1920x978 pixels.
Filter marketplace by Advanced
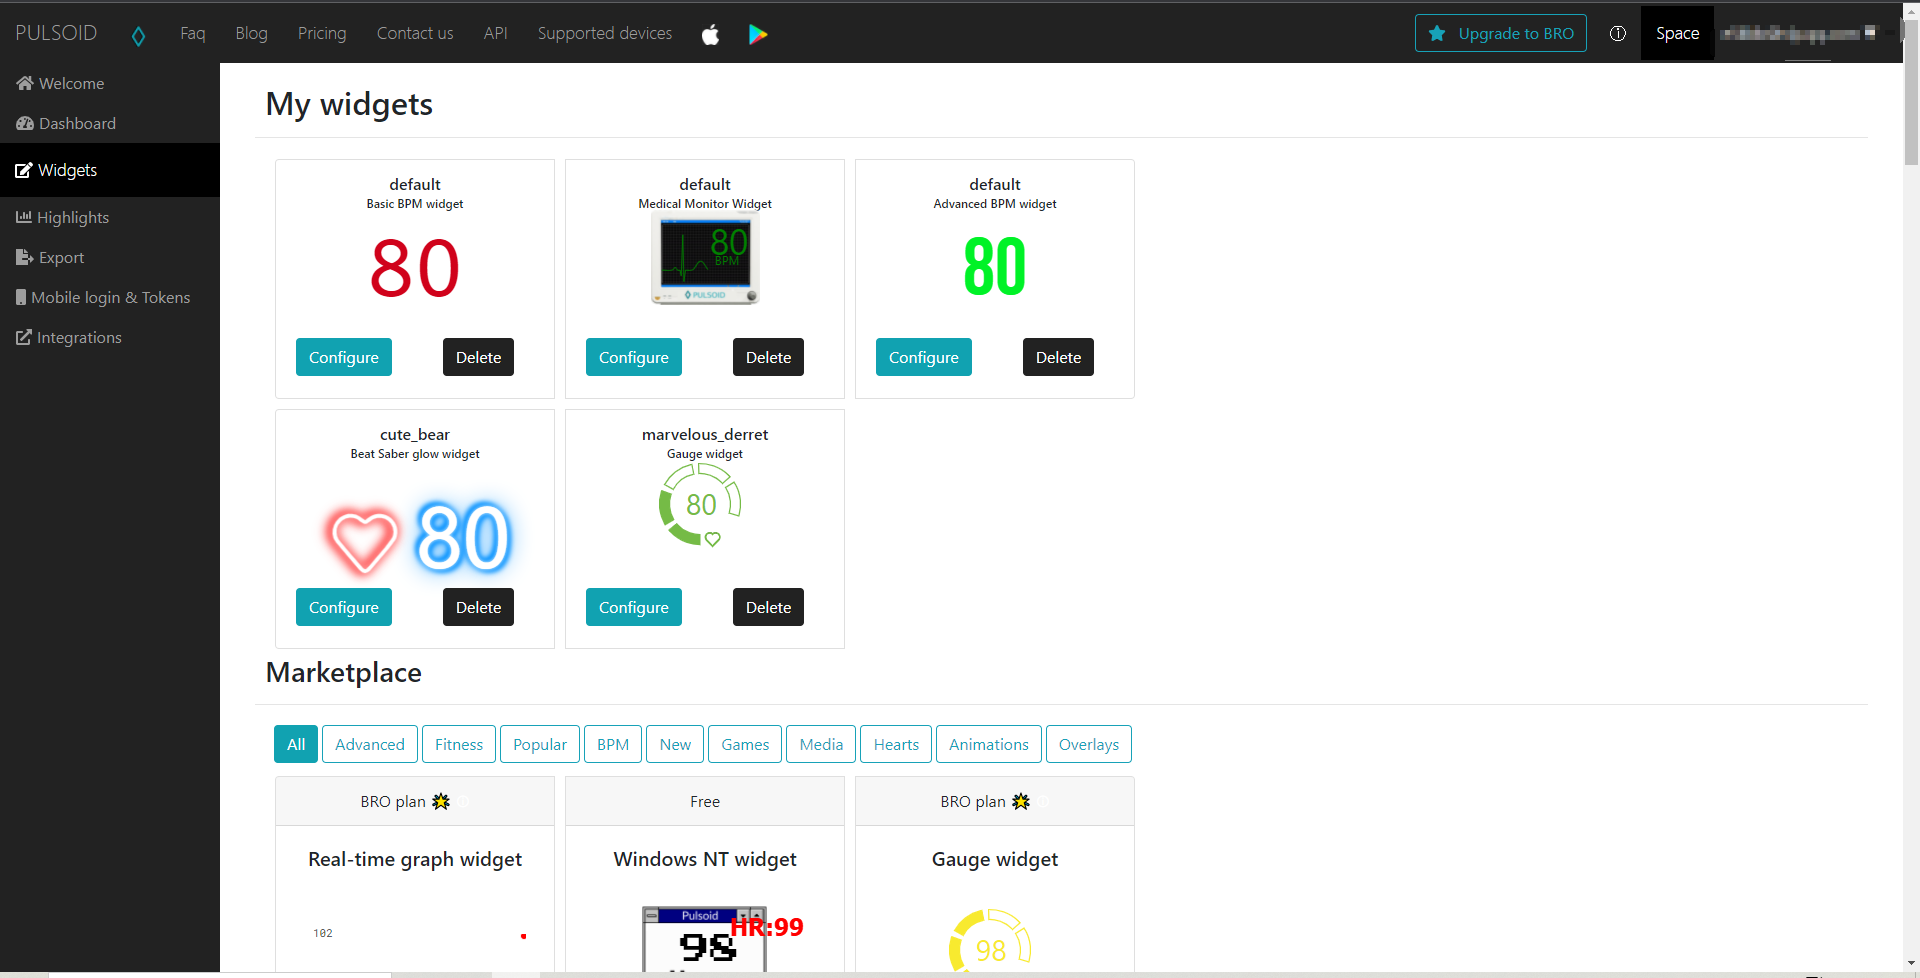pos(370,744)
